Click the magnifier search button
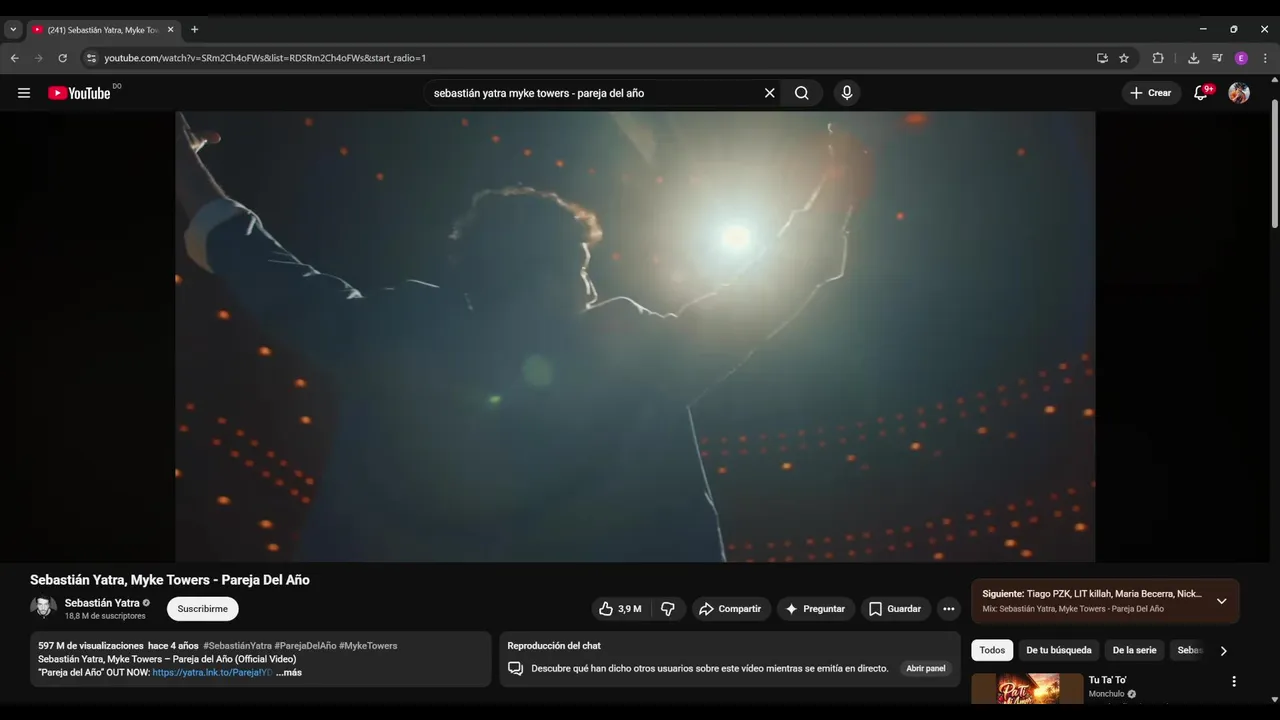Screen dimensions: 1280x720 click(802, 93)
